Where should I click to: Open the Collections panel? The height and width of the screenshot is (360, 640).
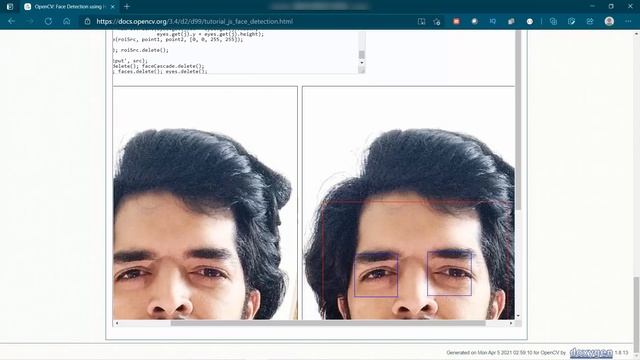(x=553, y=21)
